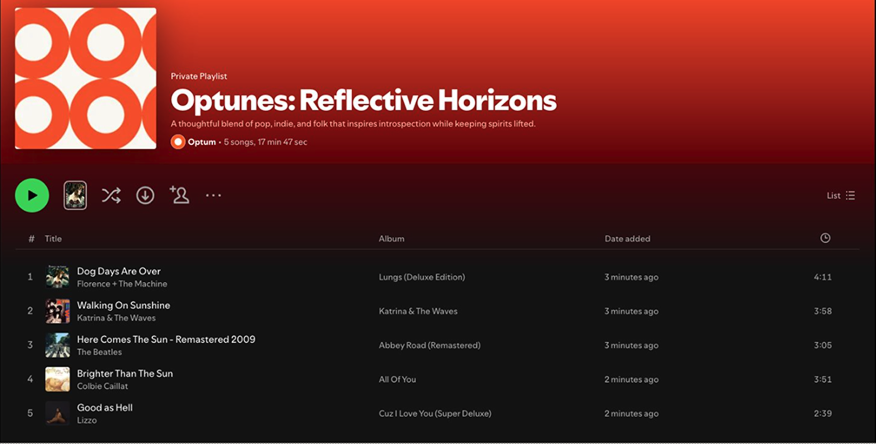The height and width of the screenshot is (444, 876).
Task: Open the Optum profile link
Action: coord(202,142)
